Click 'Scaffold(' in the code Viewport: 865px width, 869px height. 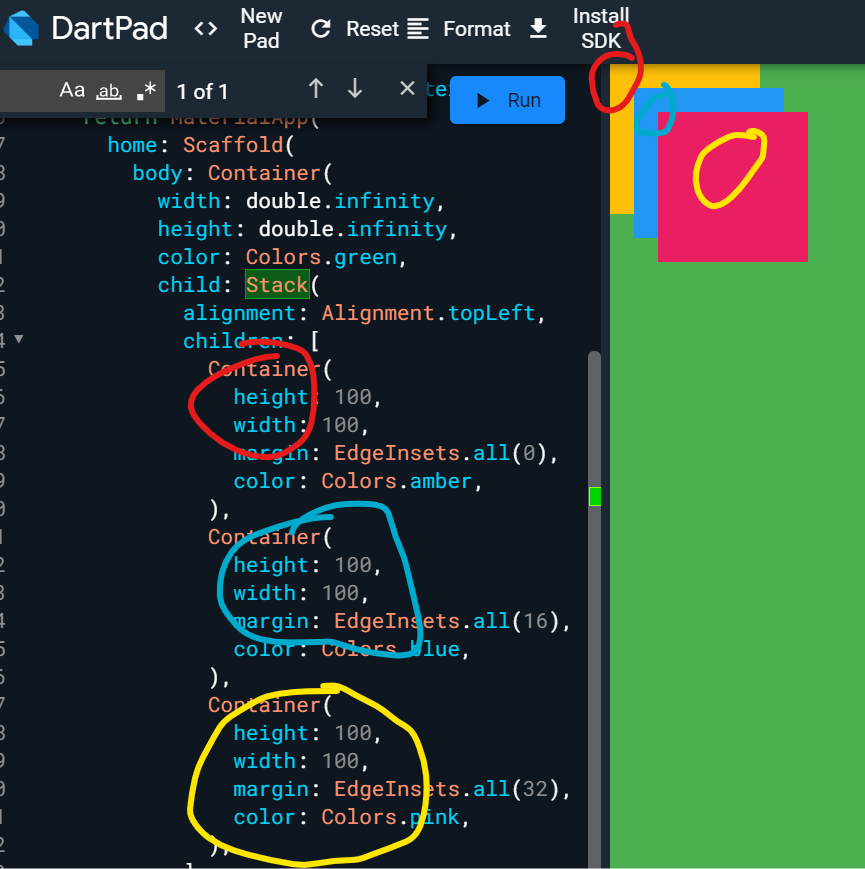238,145
